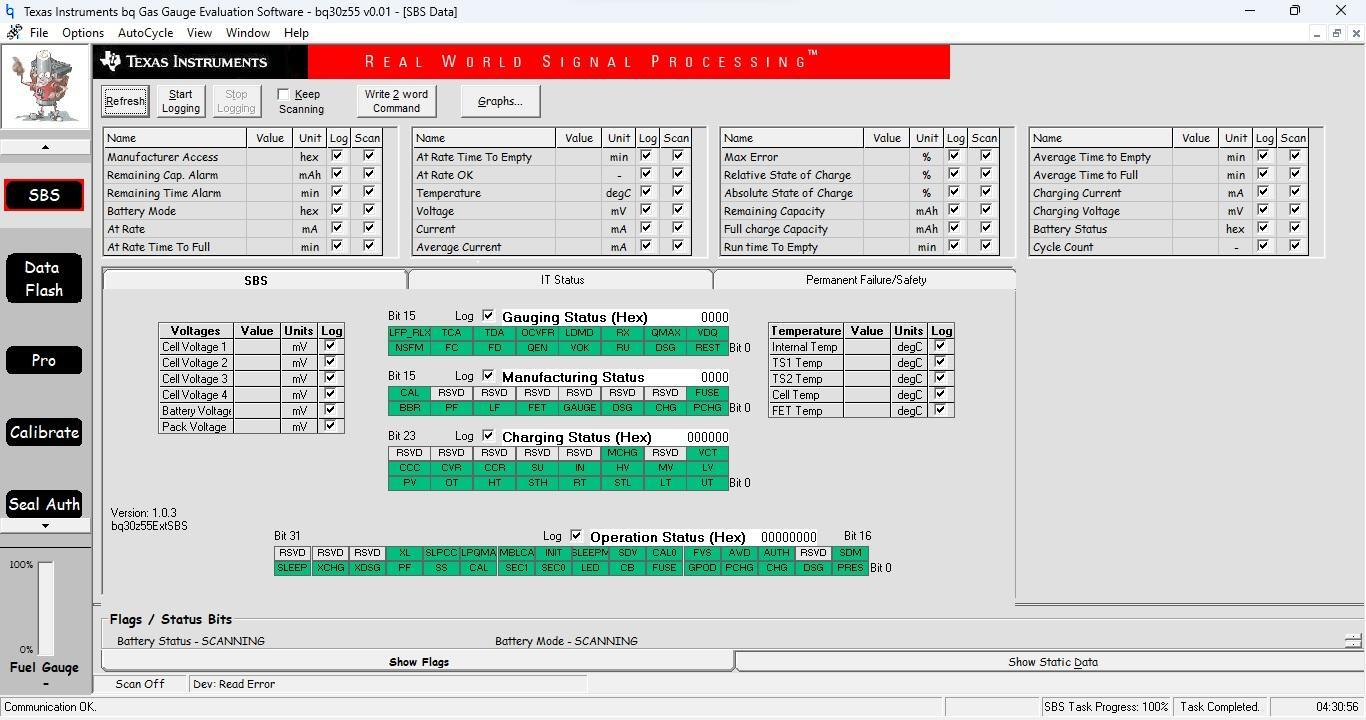Click the CAL bit in Manufacturing Status
The width and height of the screenshot is (1366, 720).
coord(409,393)
